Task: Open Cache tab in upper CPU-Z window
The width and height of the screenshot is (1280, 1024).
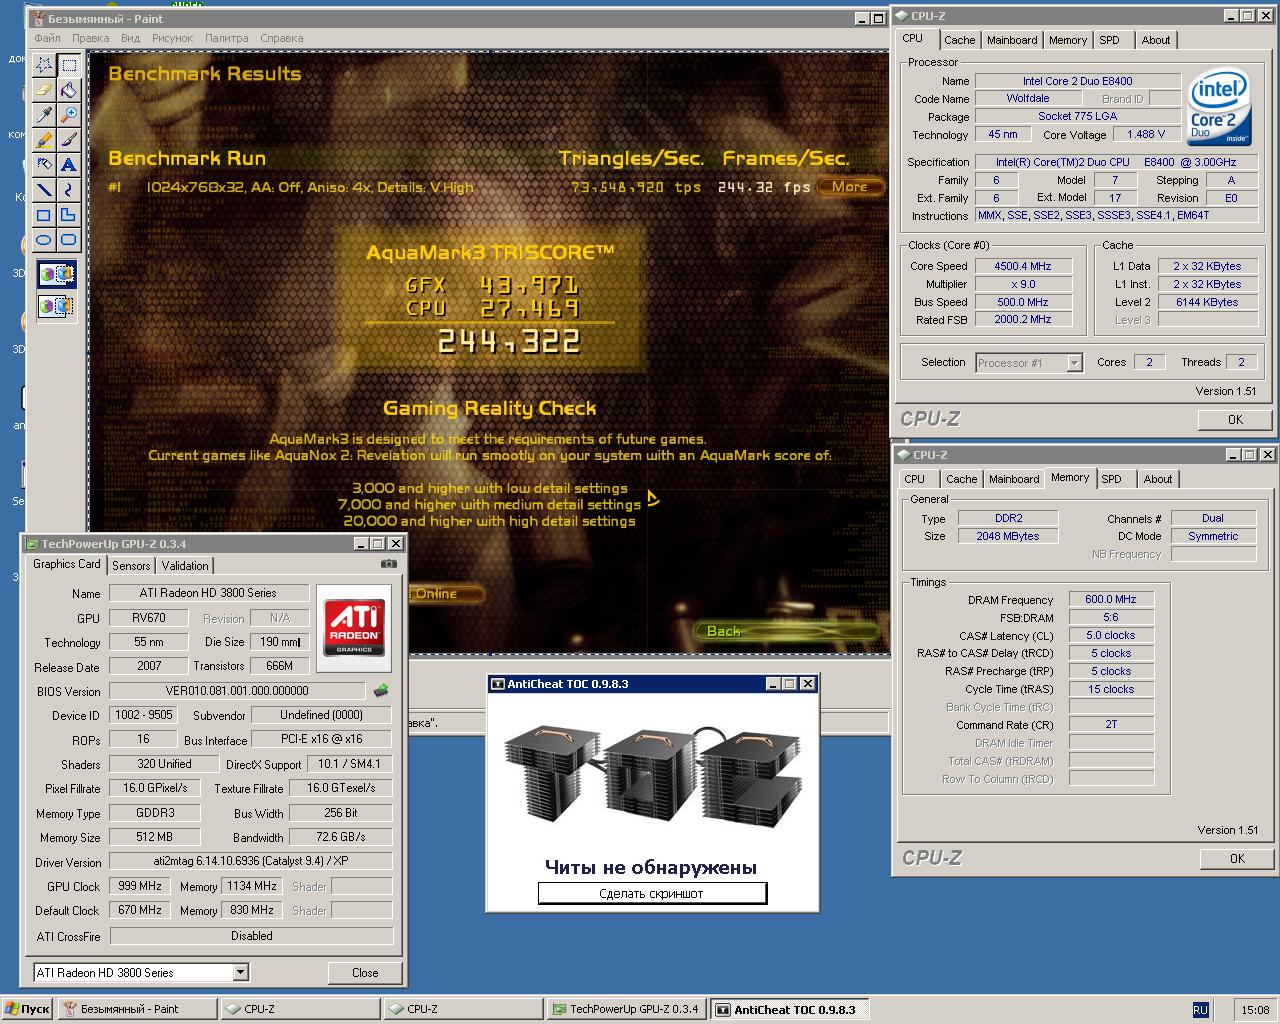Action: [x=959, y=40]
